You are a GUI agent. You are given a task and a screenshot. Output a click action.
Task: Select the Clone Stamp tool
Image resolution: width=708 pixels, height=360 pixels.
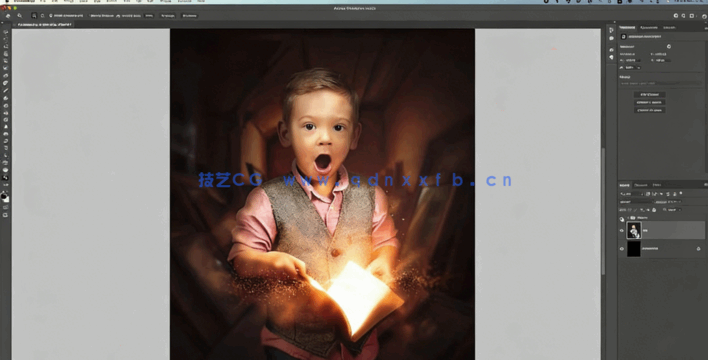click(x=5, y=98)
